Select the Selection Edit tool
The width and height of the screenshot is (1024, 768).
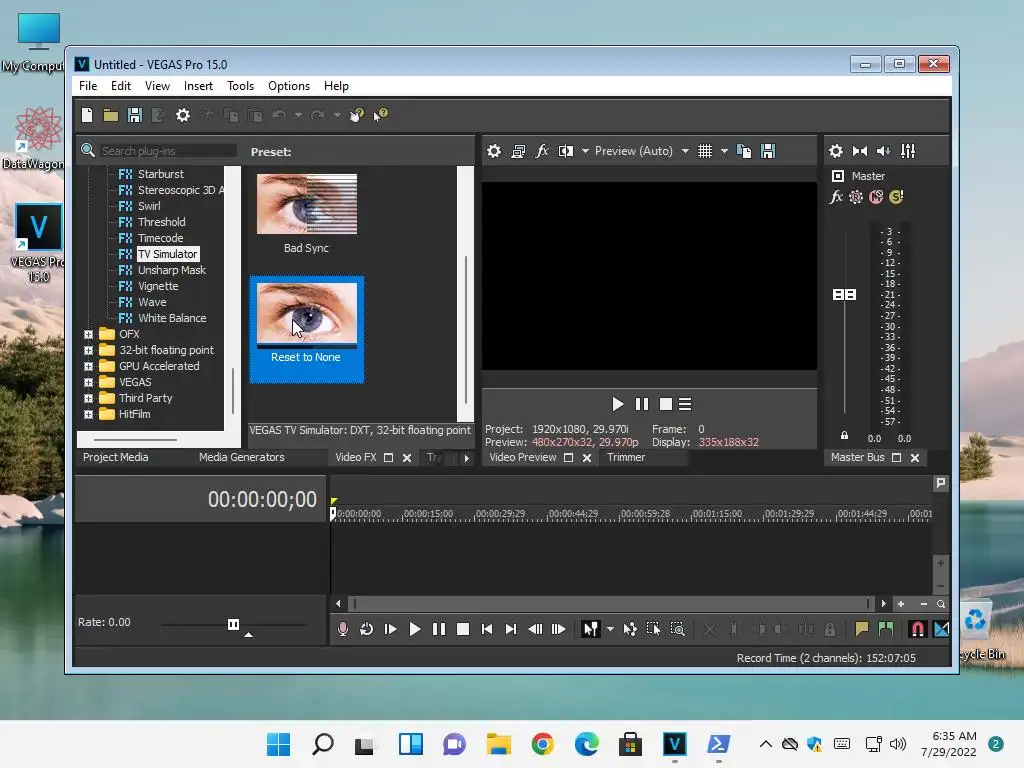click(654, 629)
